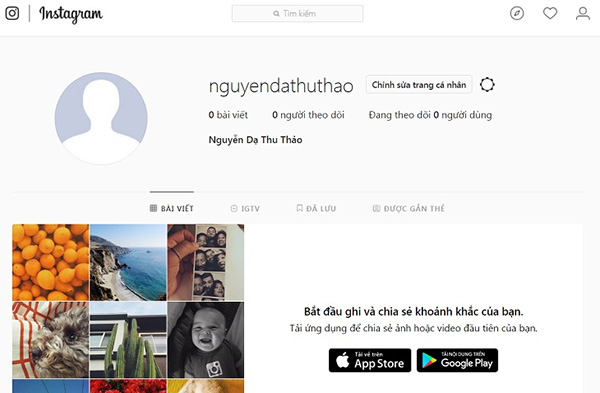Click the oranges sample photo
600x393 pixels.
pyautogui.click(x=51, y=262)
